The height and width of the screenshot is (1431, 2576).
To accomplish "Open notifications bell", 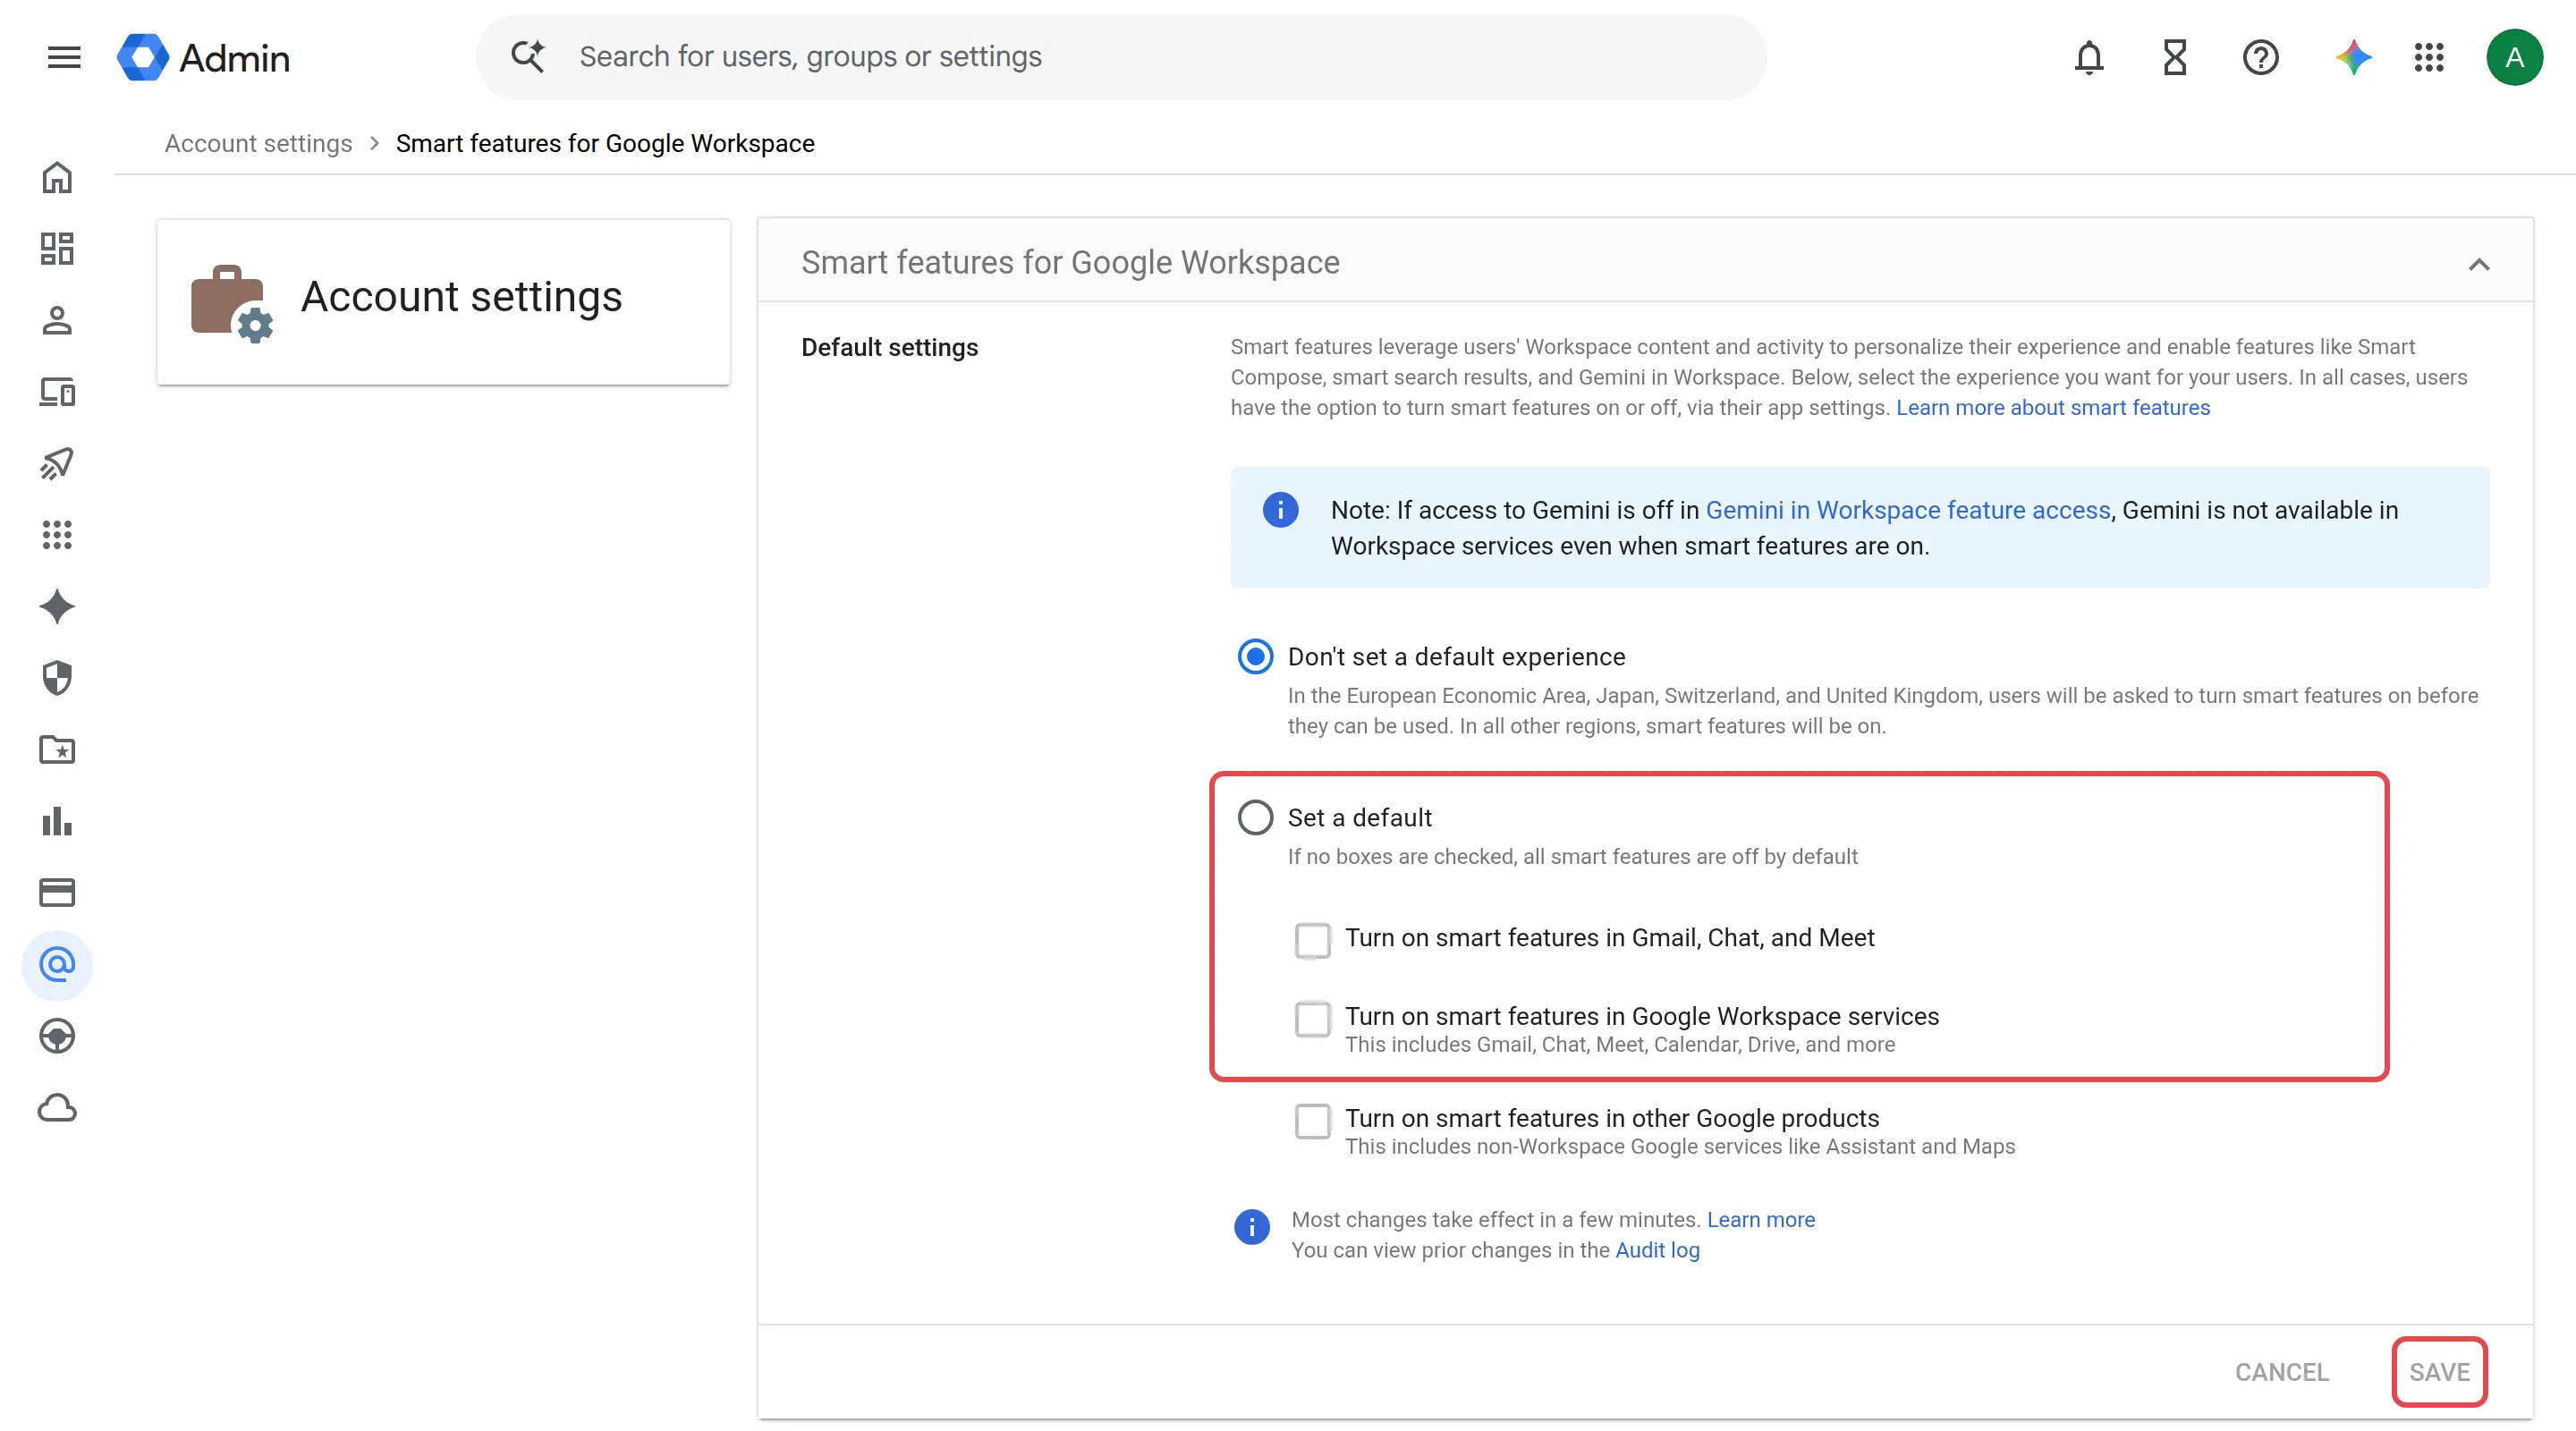I will (2089, 57).
